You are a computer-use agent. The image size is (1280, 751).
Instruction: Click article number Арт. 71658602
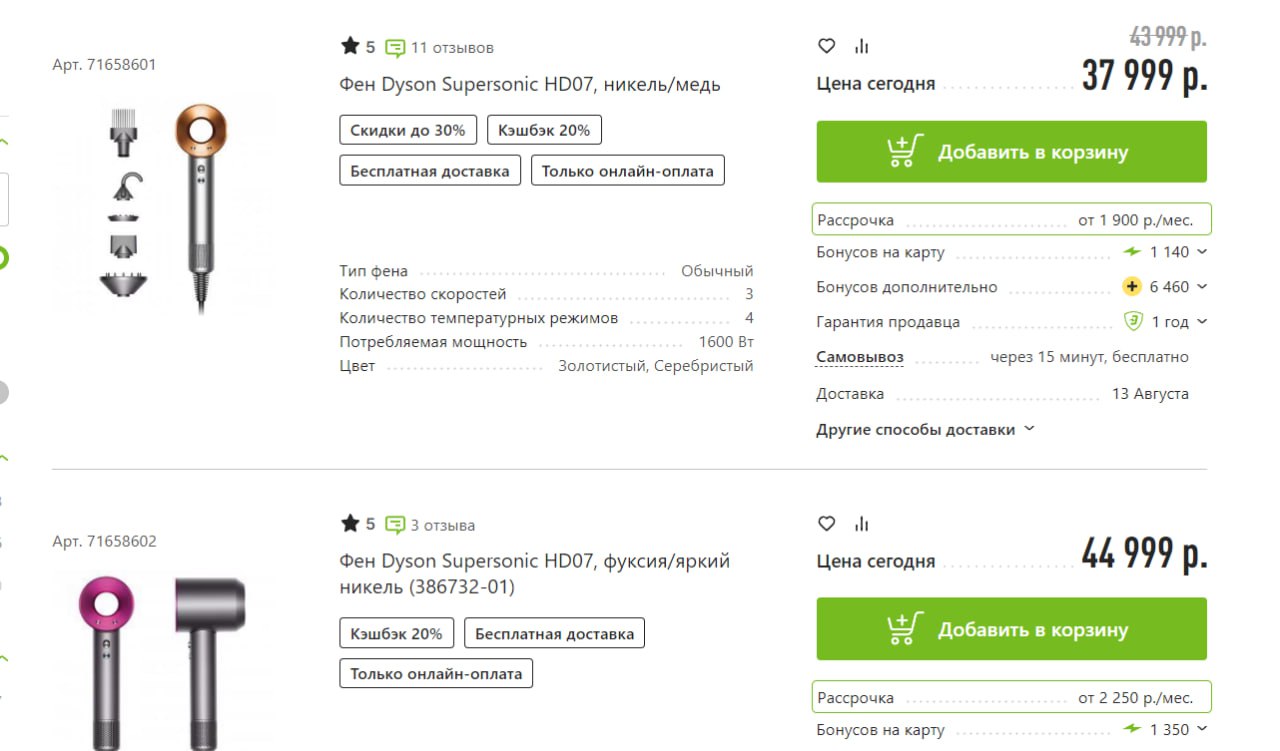104,541
